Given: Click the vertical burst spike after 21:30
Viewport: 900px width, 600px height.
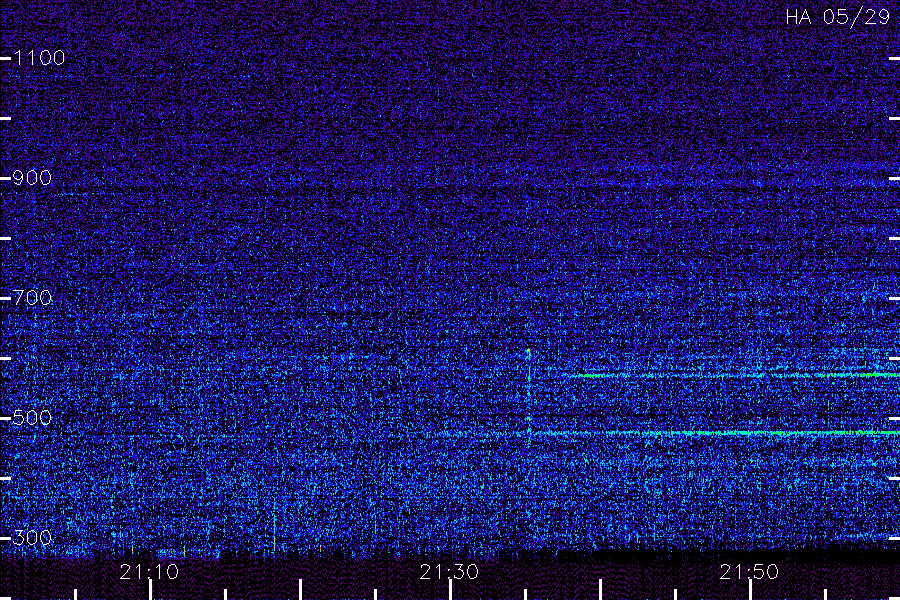Looking at the screenshot, I should tap(529, 397).
